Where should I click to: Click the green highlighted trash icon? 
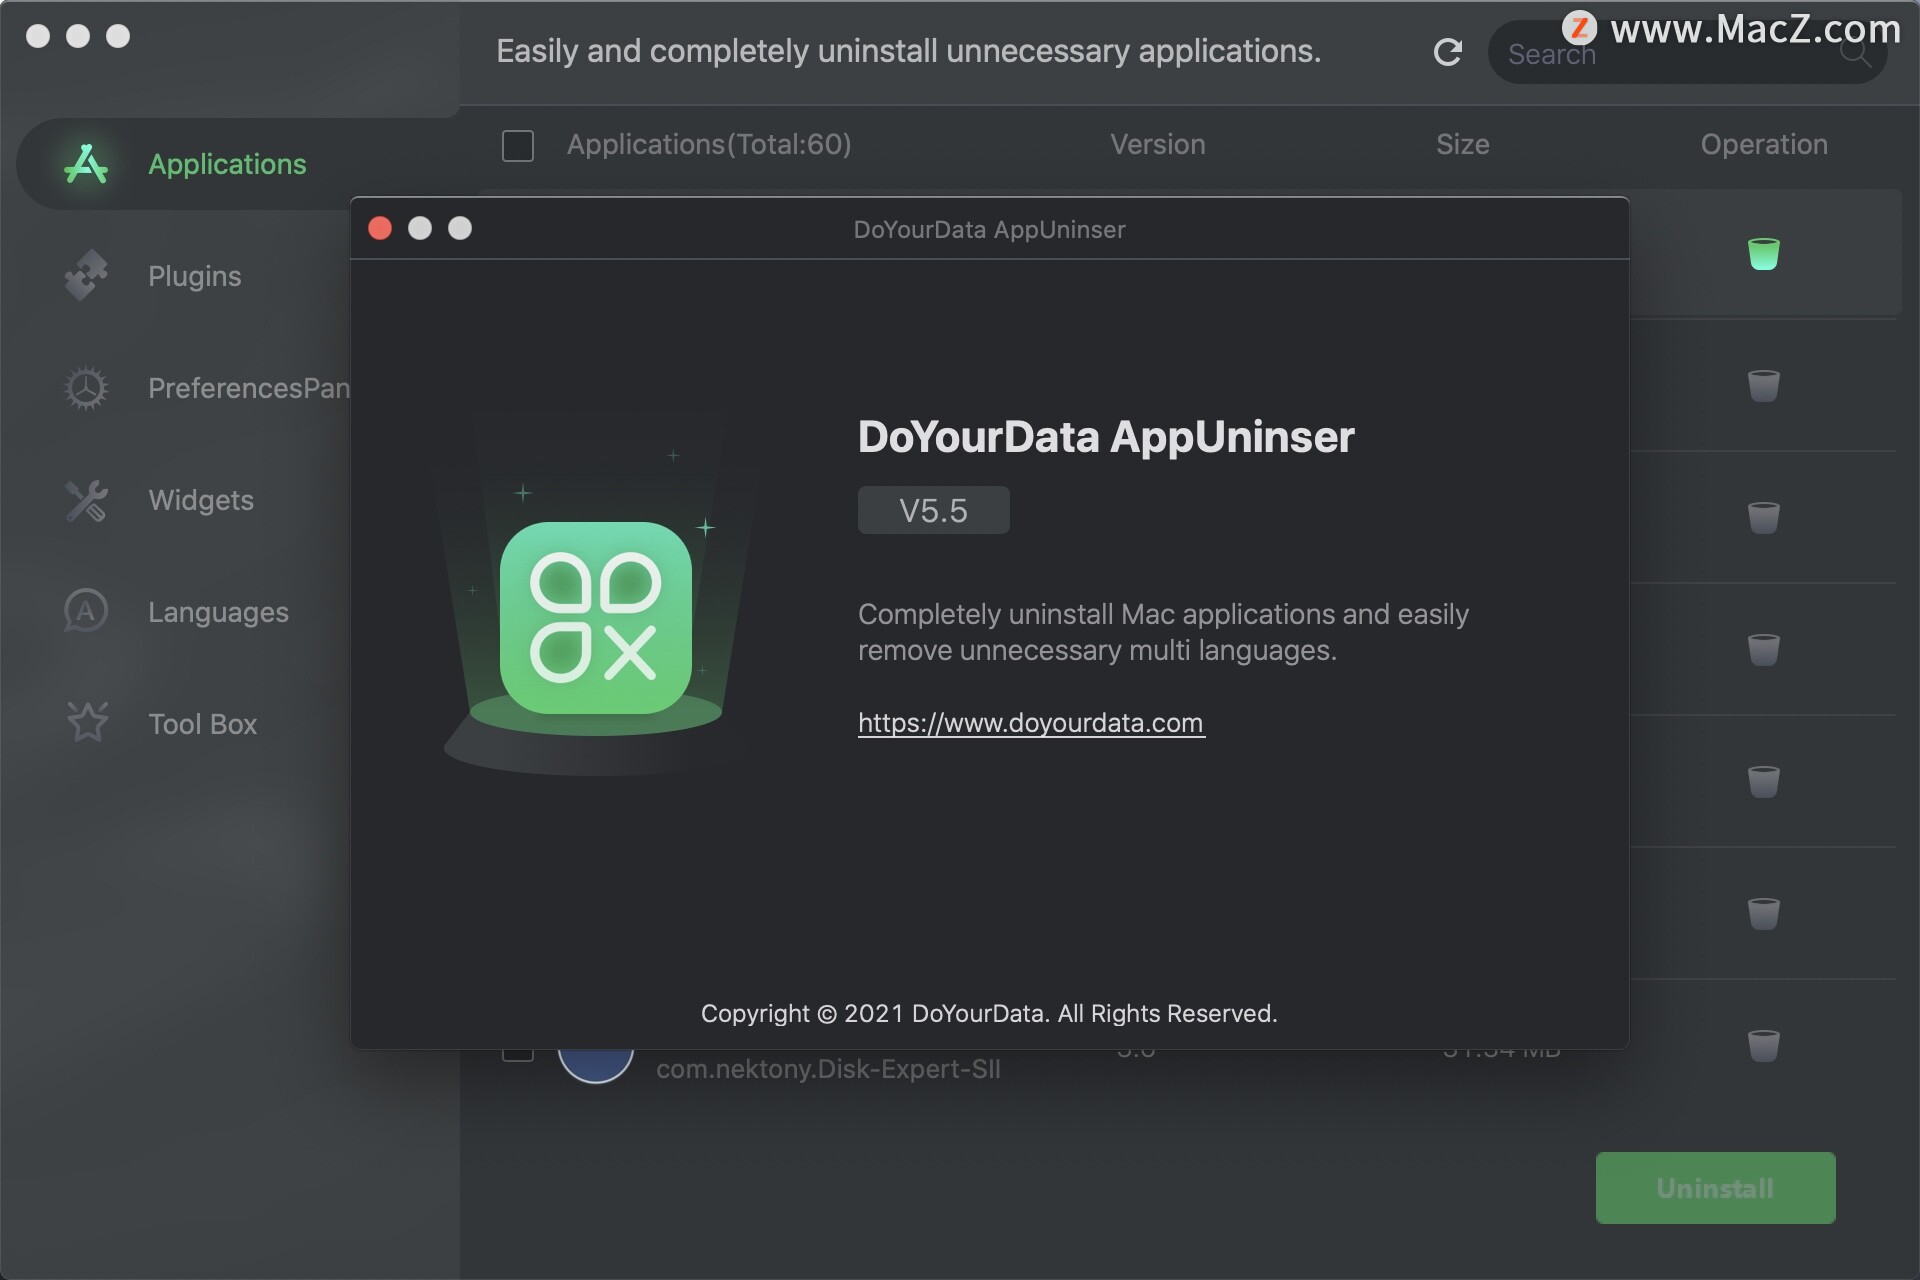pos(1764,253)
